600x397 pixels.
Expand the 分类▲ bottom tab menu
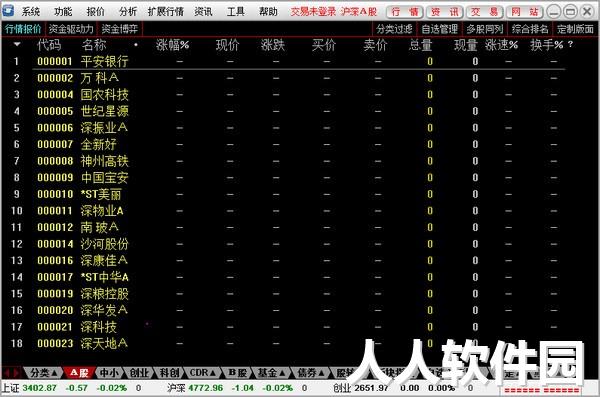43,372
